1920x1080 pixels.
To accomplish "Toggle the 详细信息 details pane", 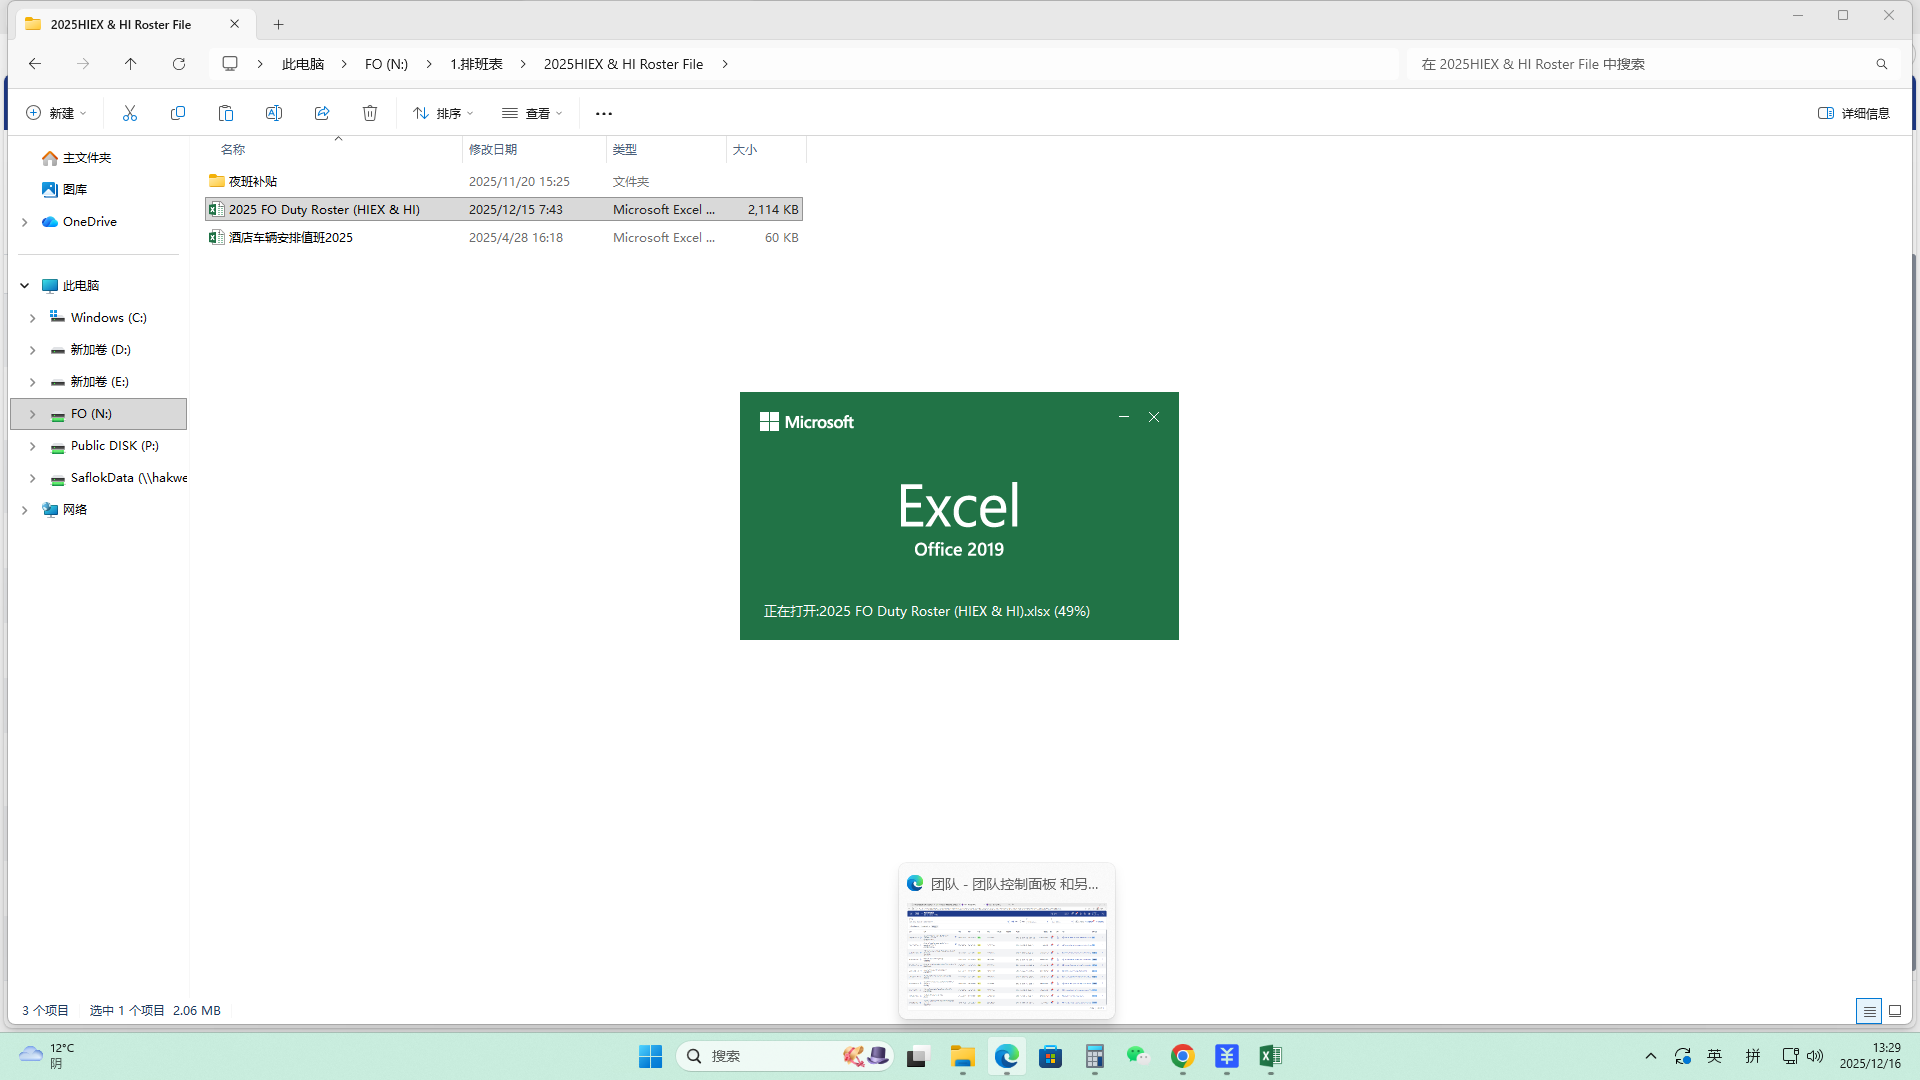I will pyautogui.click(x=1854, y=113).
